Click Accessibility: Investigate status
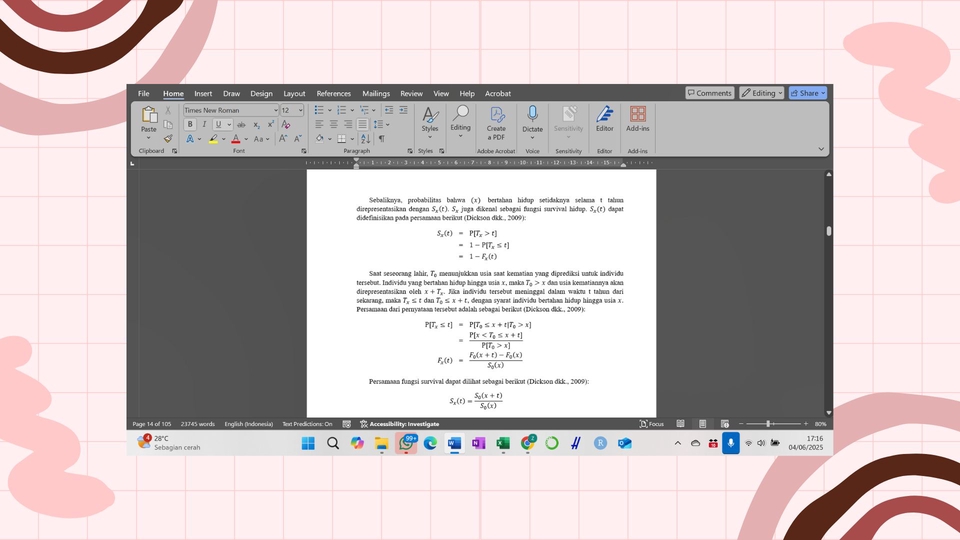This screenshot has width=960, height=540. pyautogui.click(x=399, y=424)
